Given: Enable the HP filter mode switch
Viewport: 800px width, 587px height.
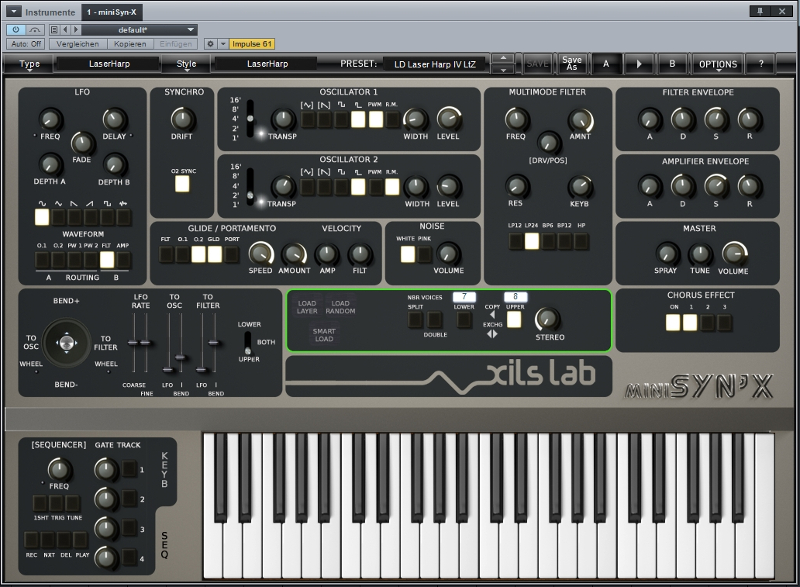Looking at the screenshot, I should [581, 241].
